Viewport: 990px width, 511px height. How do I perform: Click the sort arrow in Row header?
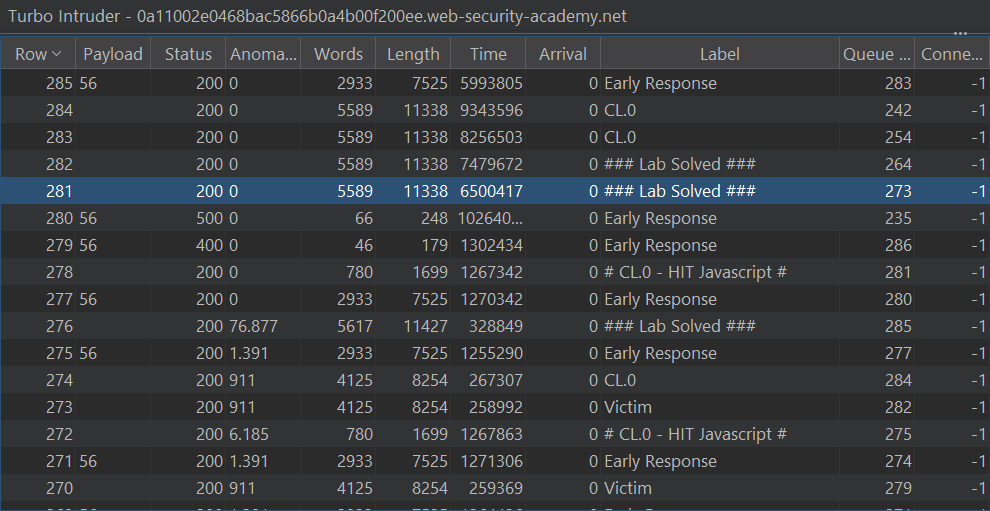[56, 54]
